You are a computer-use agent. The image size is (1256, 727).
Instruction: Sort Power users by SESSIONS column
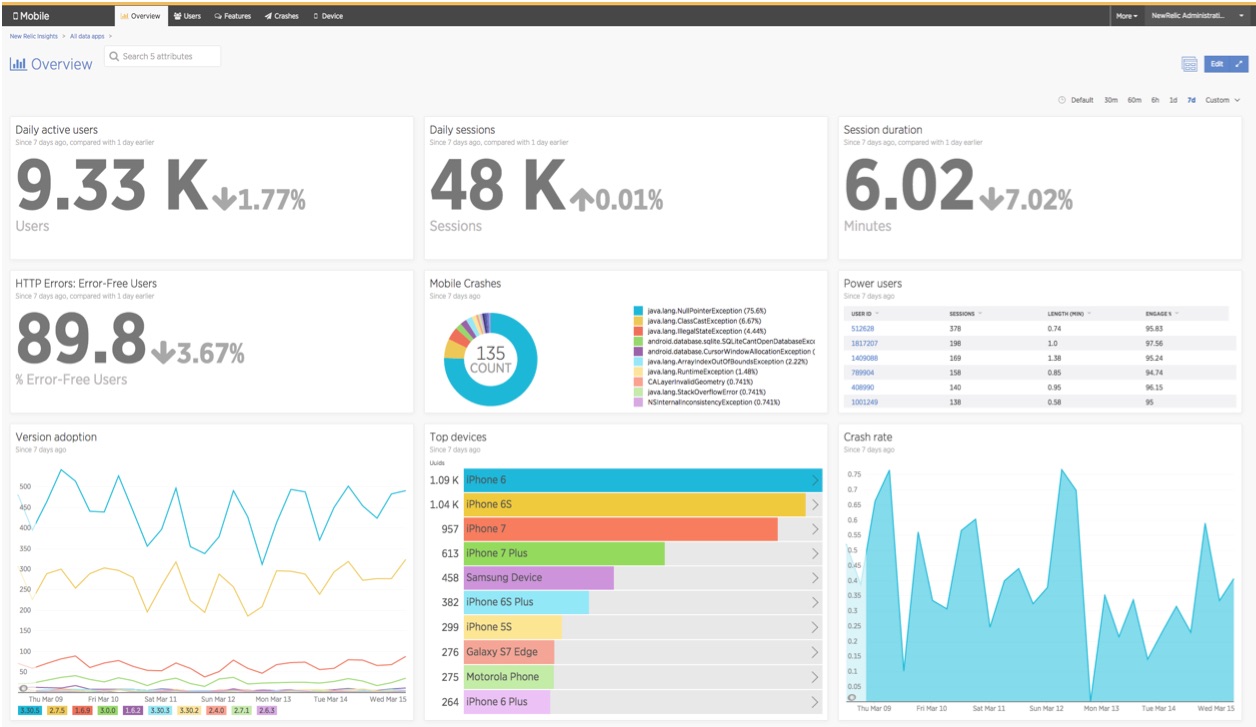pyautogui.click(x=965, y=314)
